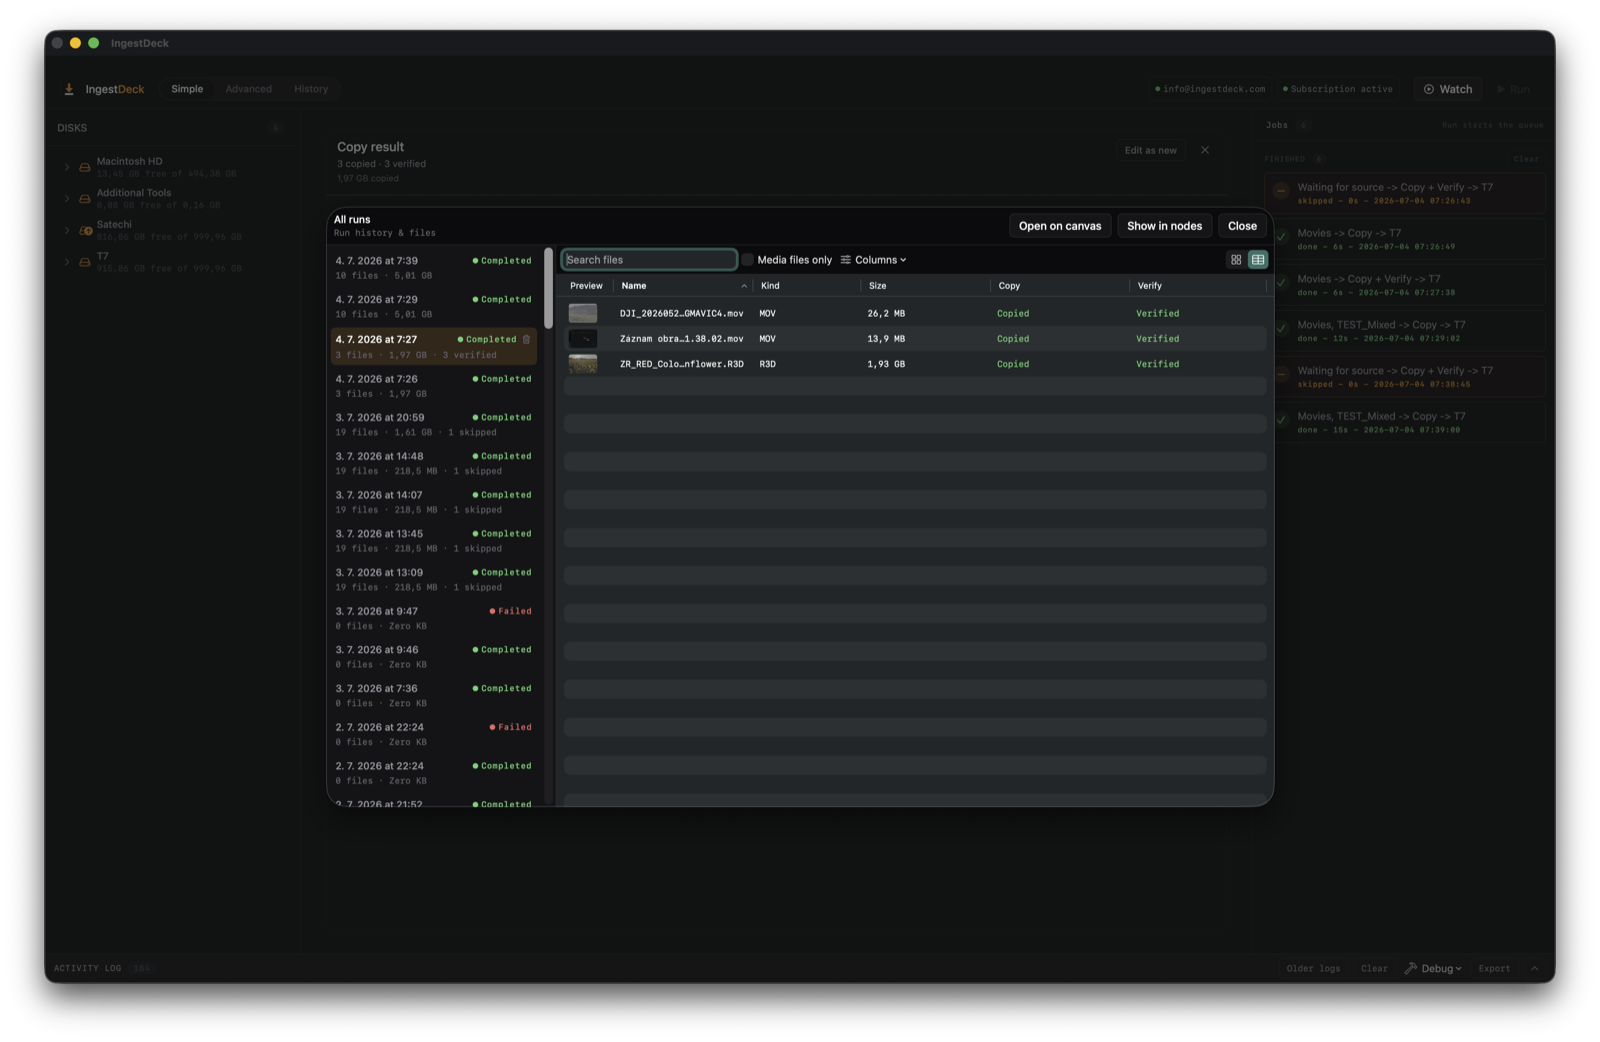
Task: Expand the Additional Tools disk tree
Action: point(67,199)
